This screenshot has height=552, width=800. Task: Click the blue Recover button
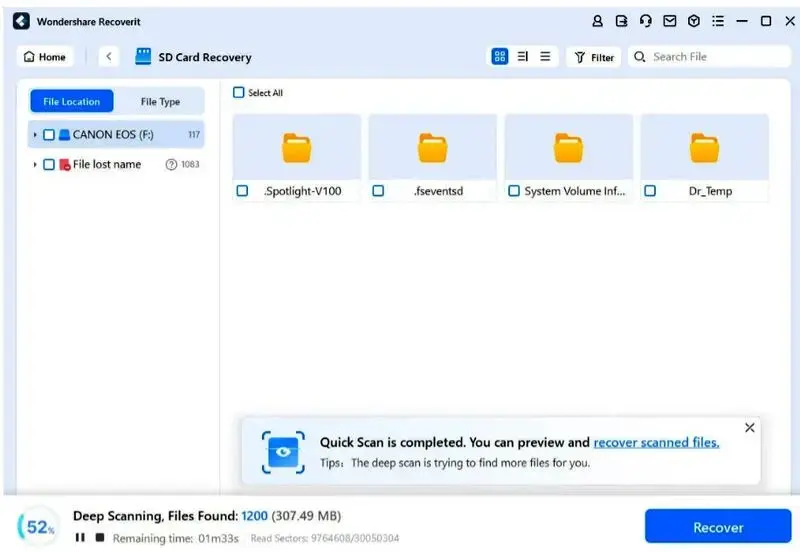718,526
